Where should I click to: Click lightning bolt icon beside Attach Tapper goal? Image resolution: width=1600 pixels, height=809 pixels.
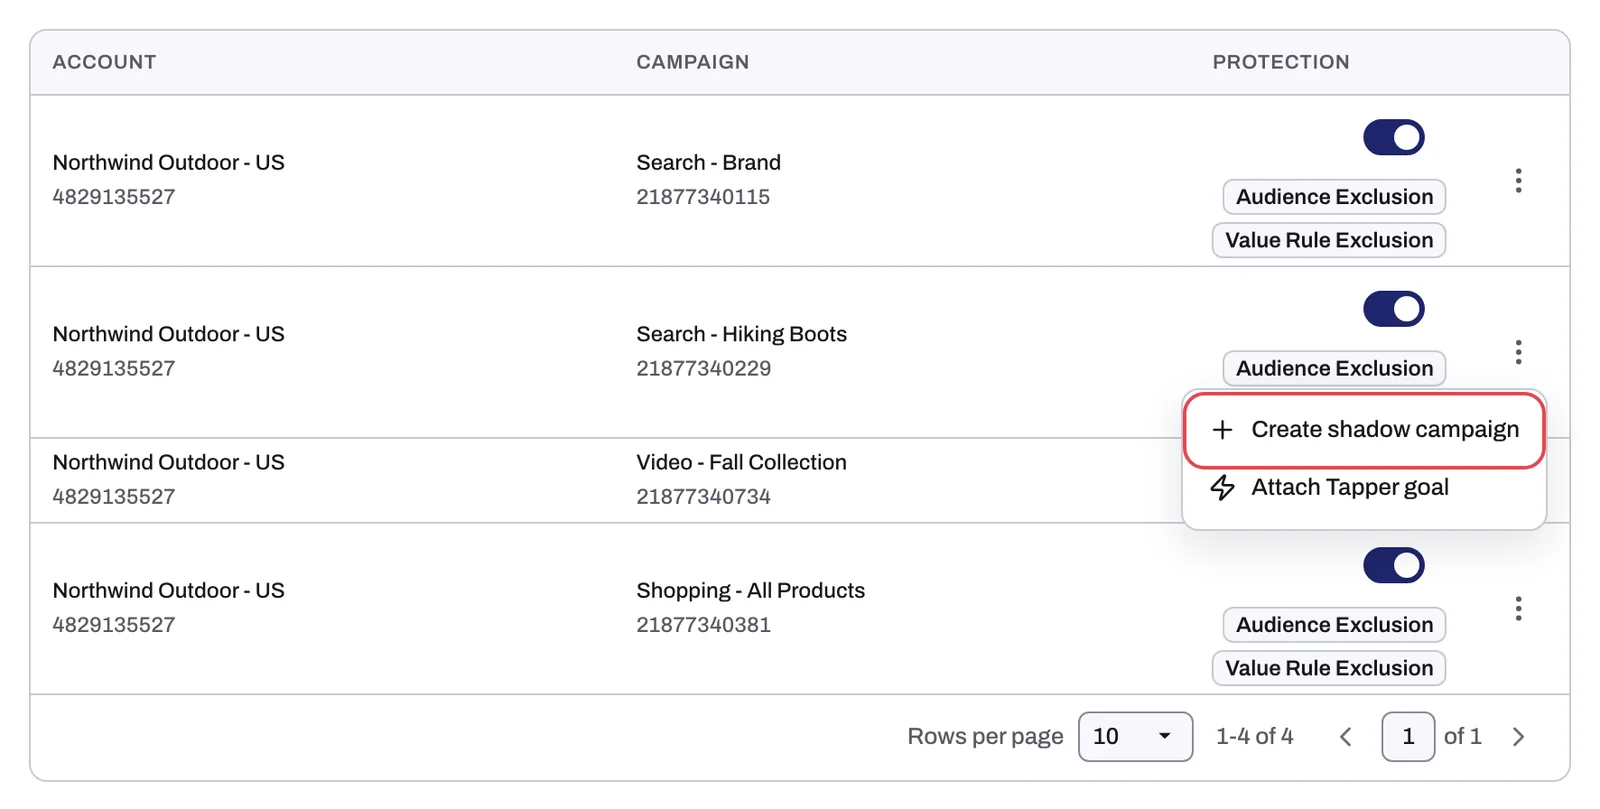pyautogui.click(x=1222, y=488)
